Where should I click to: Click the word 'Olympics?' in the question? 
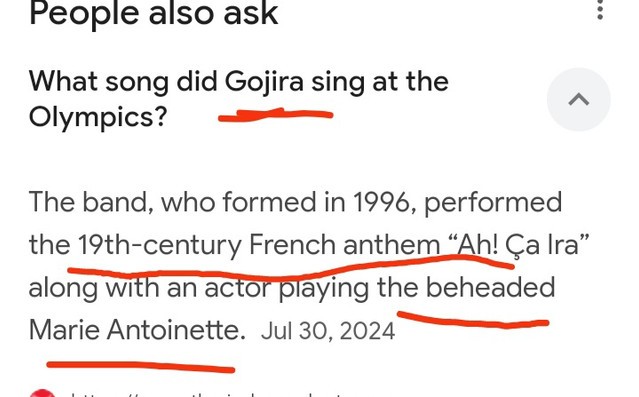pyautogui.click(x=98, y=117)
